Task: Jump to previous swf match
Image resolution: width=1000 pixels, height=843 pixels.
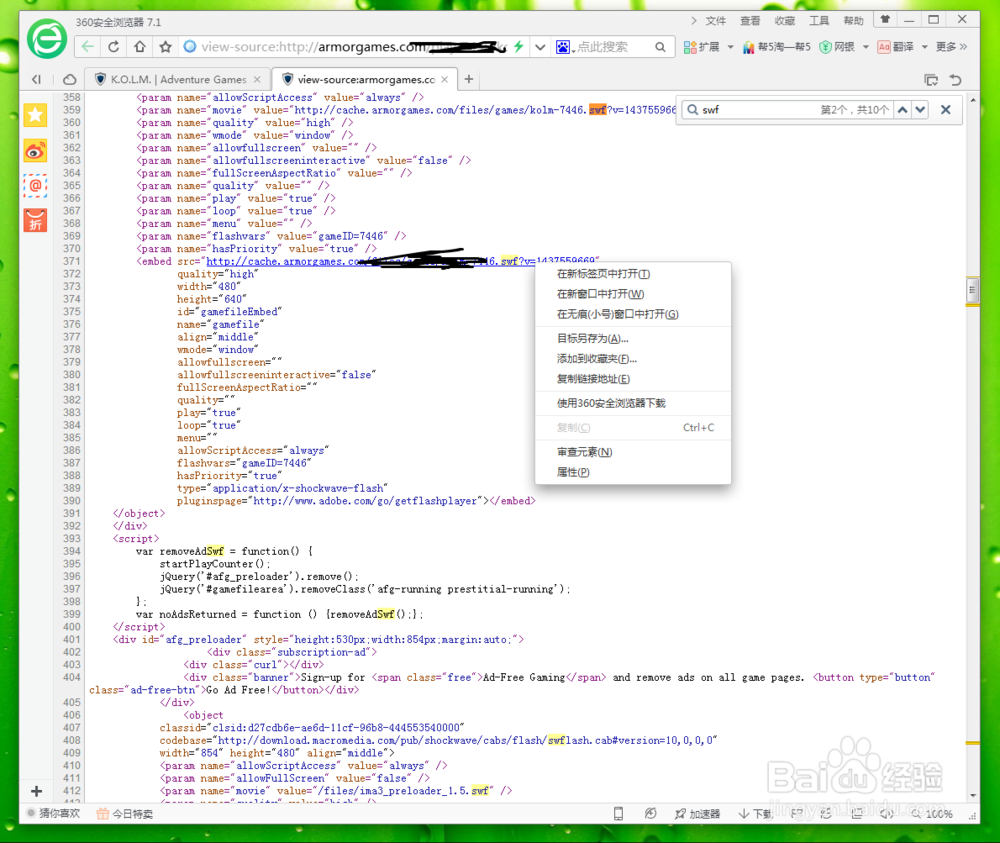Action: [x=902, y=110]
